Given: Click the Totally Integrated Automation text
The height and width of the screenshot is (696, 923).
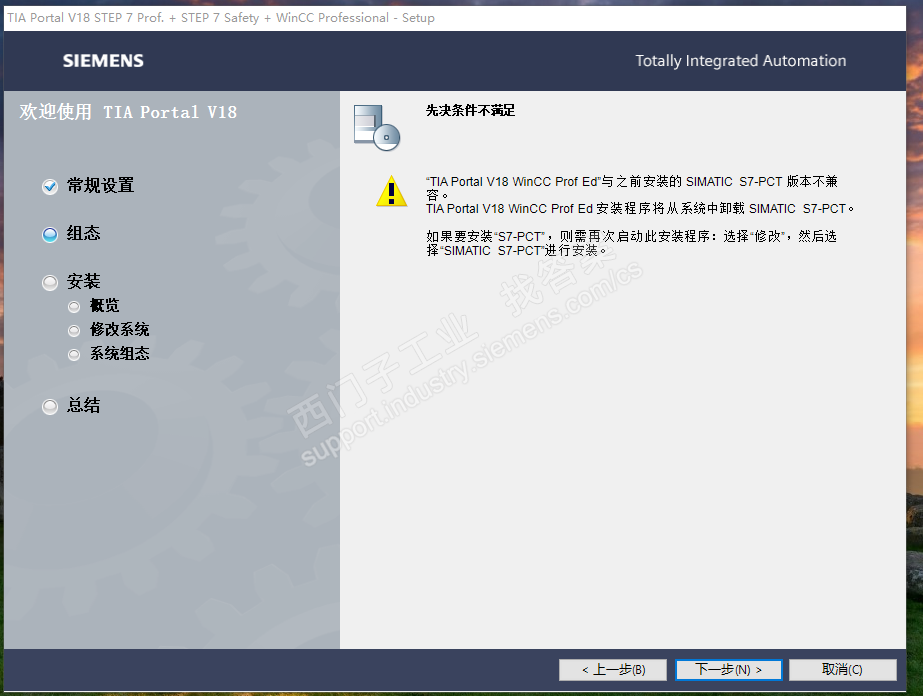Looking at the screenshot, I should (741, 61).
